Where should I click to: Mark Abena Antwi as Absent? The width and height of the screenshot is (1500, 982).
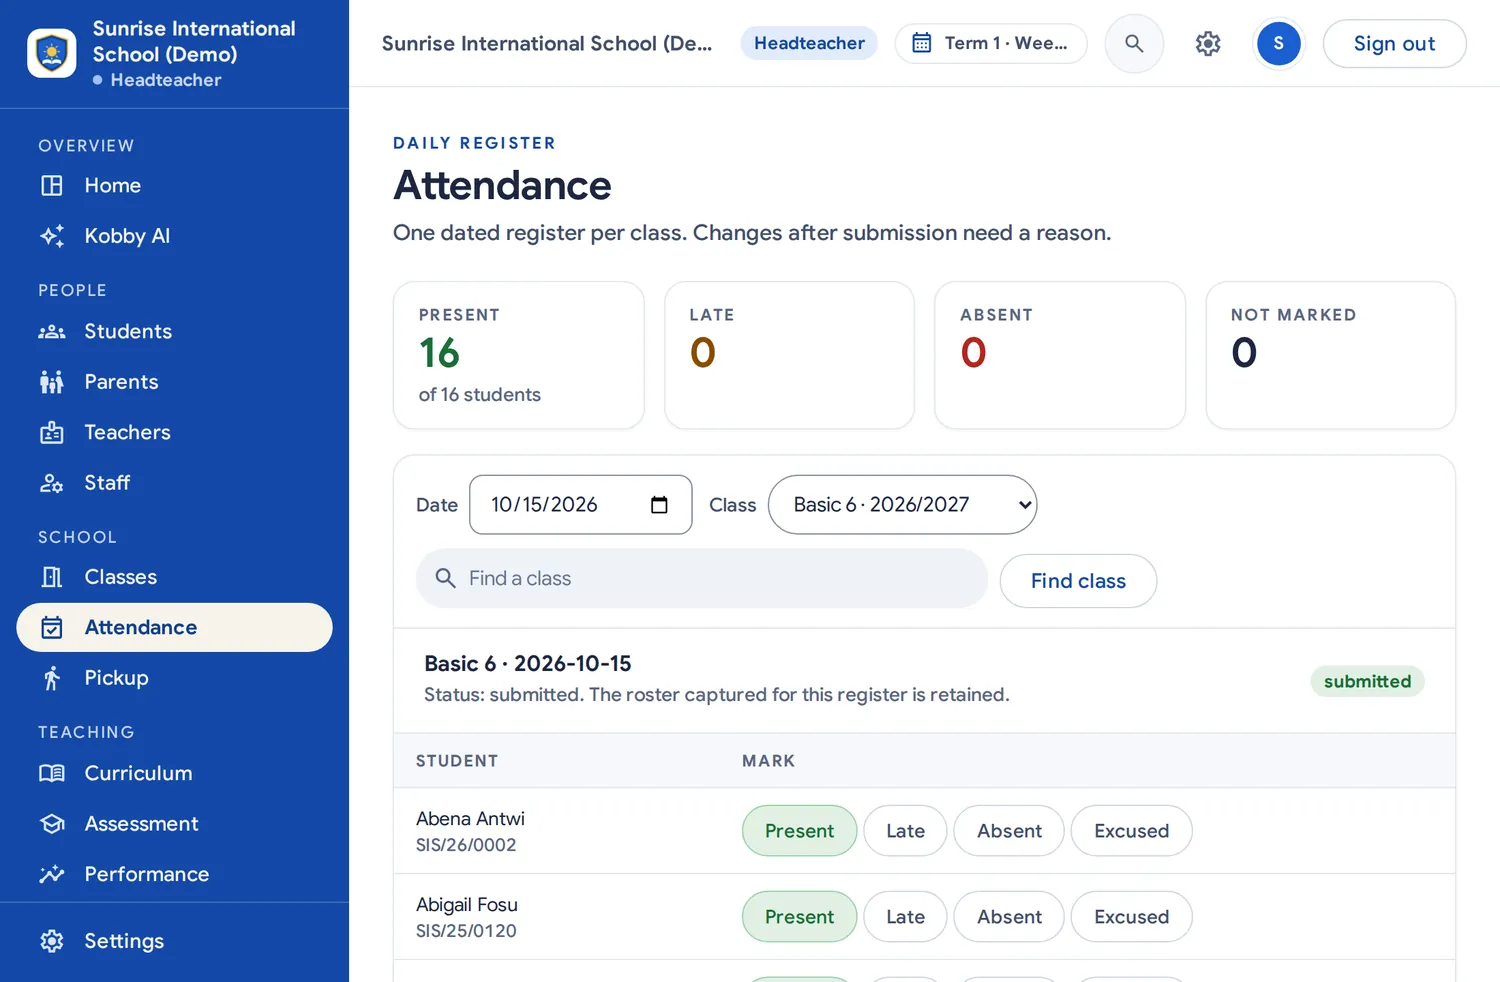(1009, 831)
